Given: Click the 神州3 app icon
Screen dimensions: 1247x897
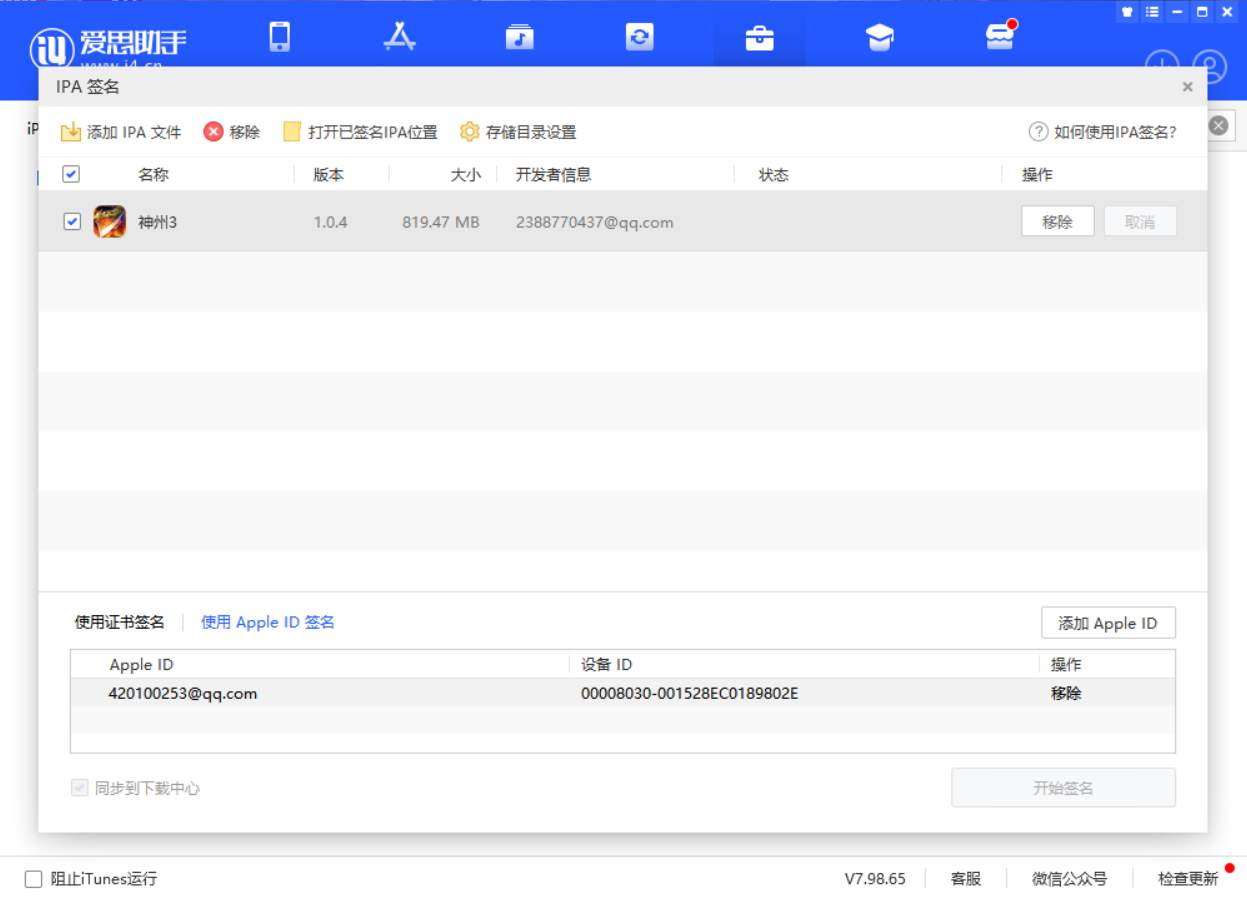Looking at the screenshot, I should [x=109, y=221].
